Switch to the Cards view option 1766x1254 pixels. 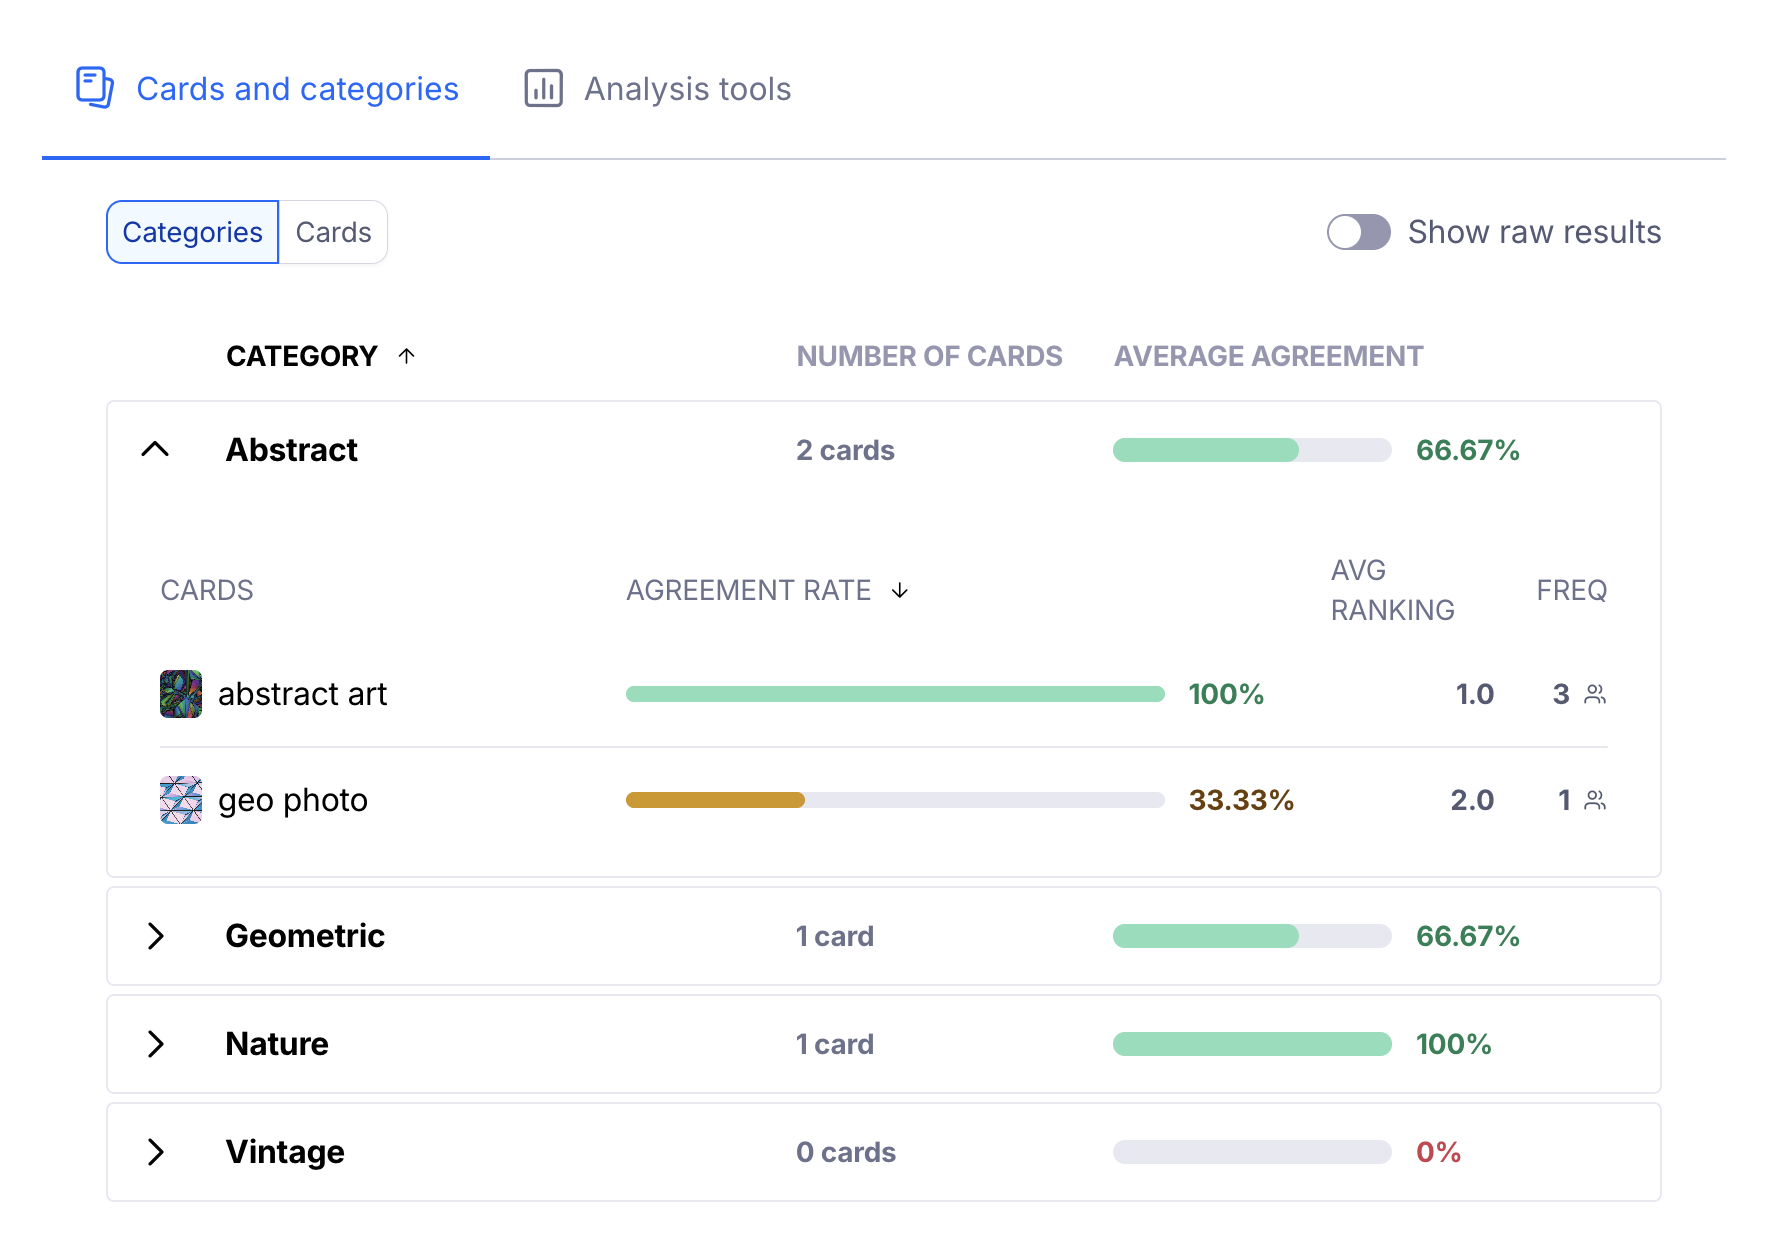333,232
